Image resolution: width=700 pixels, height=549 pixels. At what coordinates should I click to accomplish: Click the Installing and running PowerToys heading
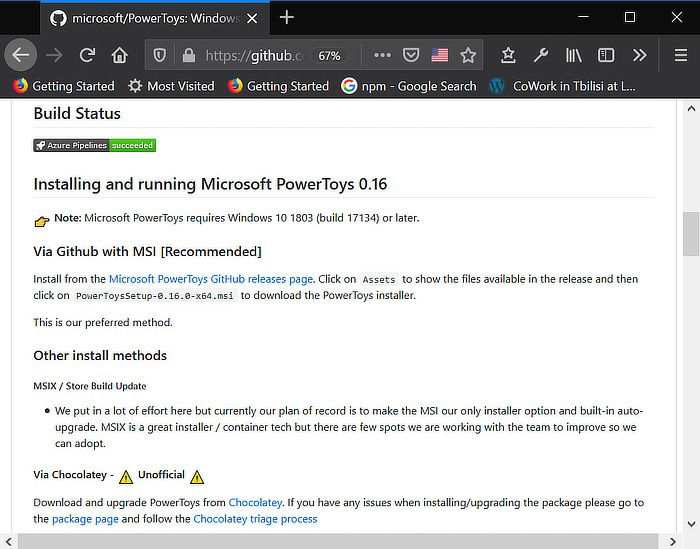point(210,184)
